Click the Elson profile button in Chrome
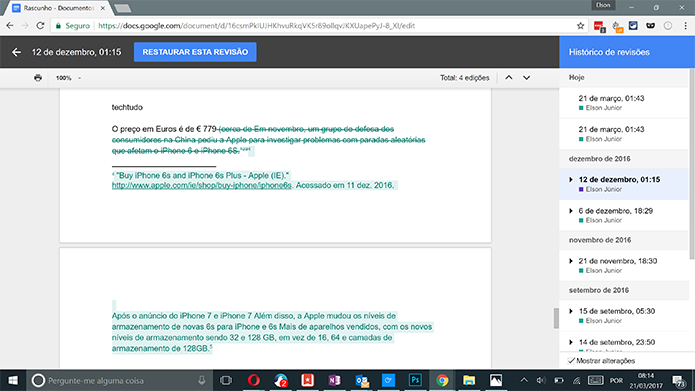The image size is (695, 391). [603, 5]
